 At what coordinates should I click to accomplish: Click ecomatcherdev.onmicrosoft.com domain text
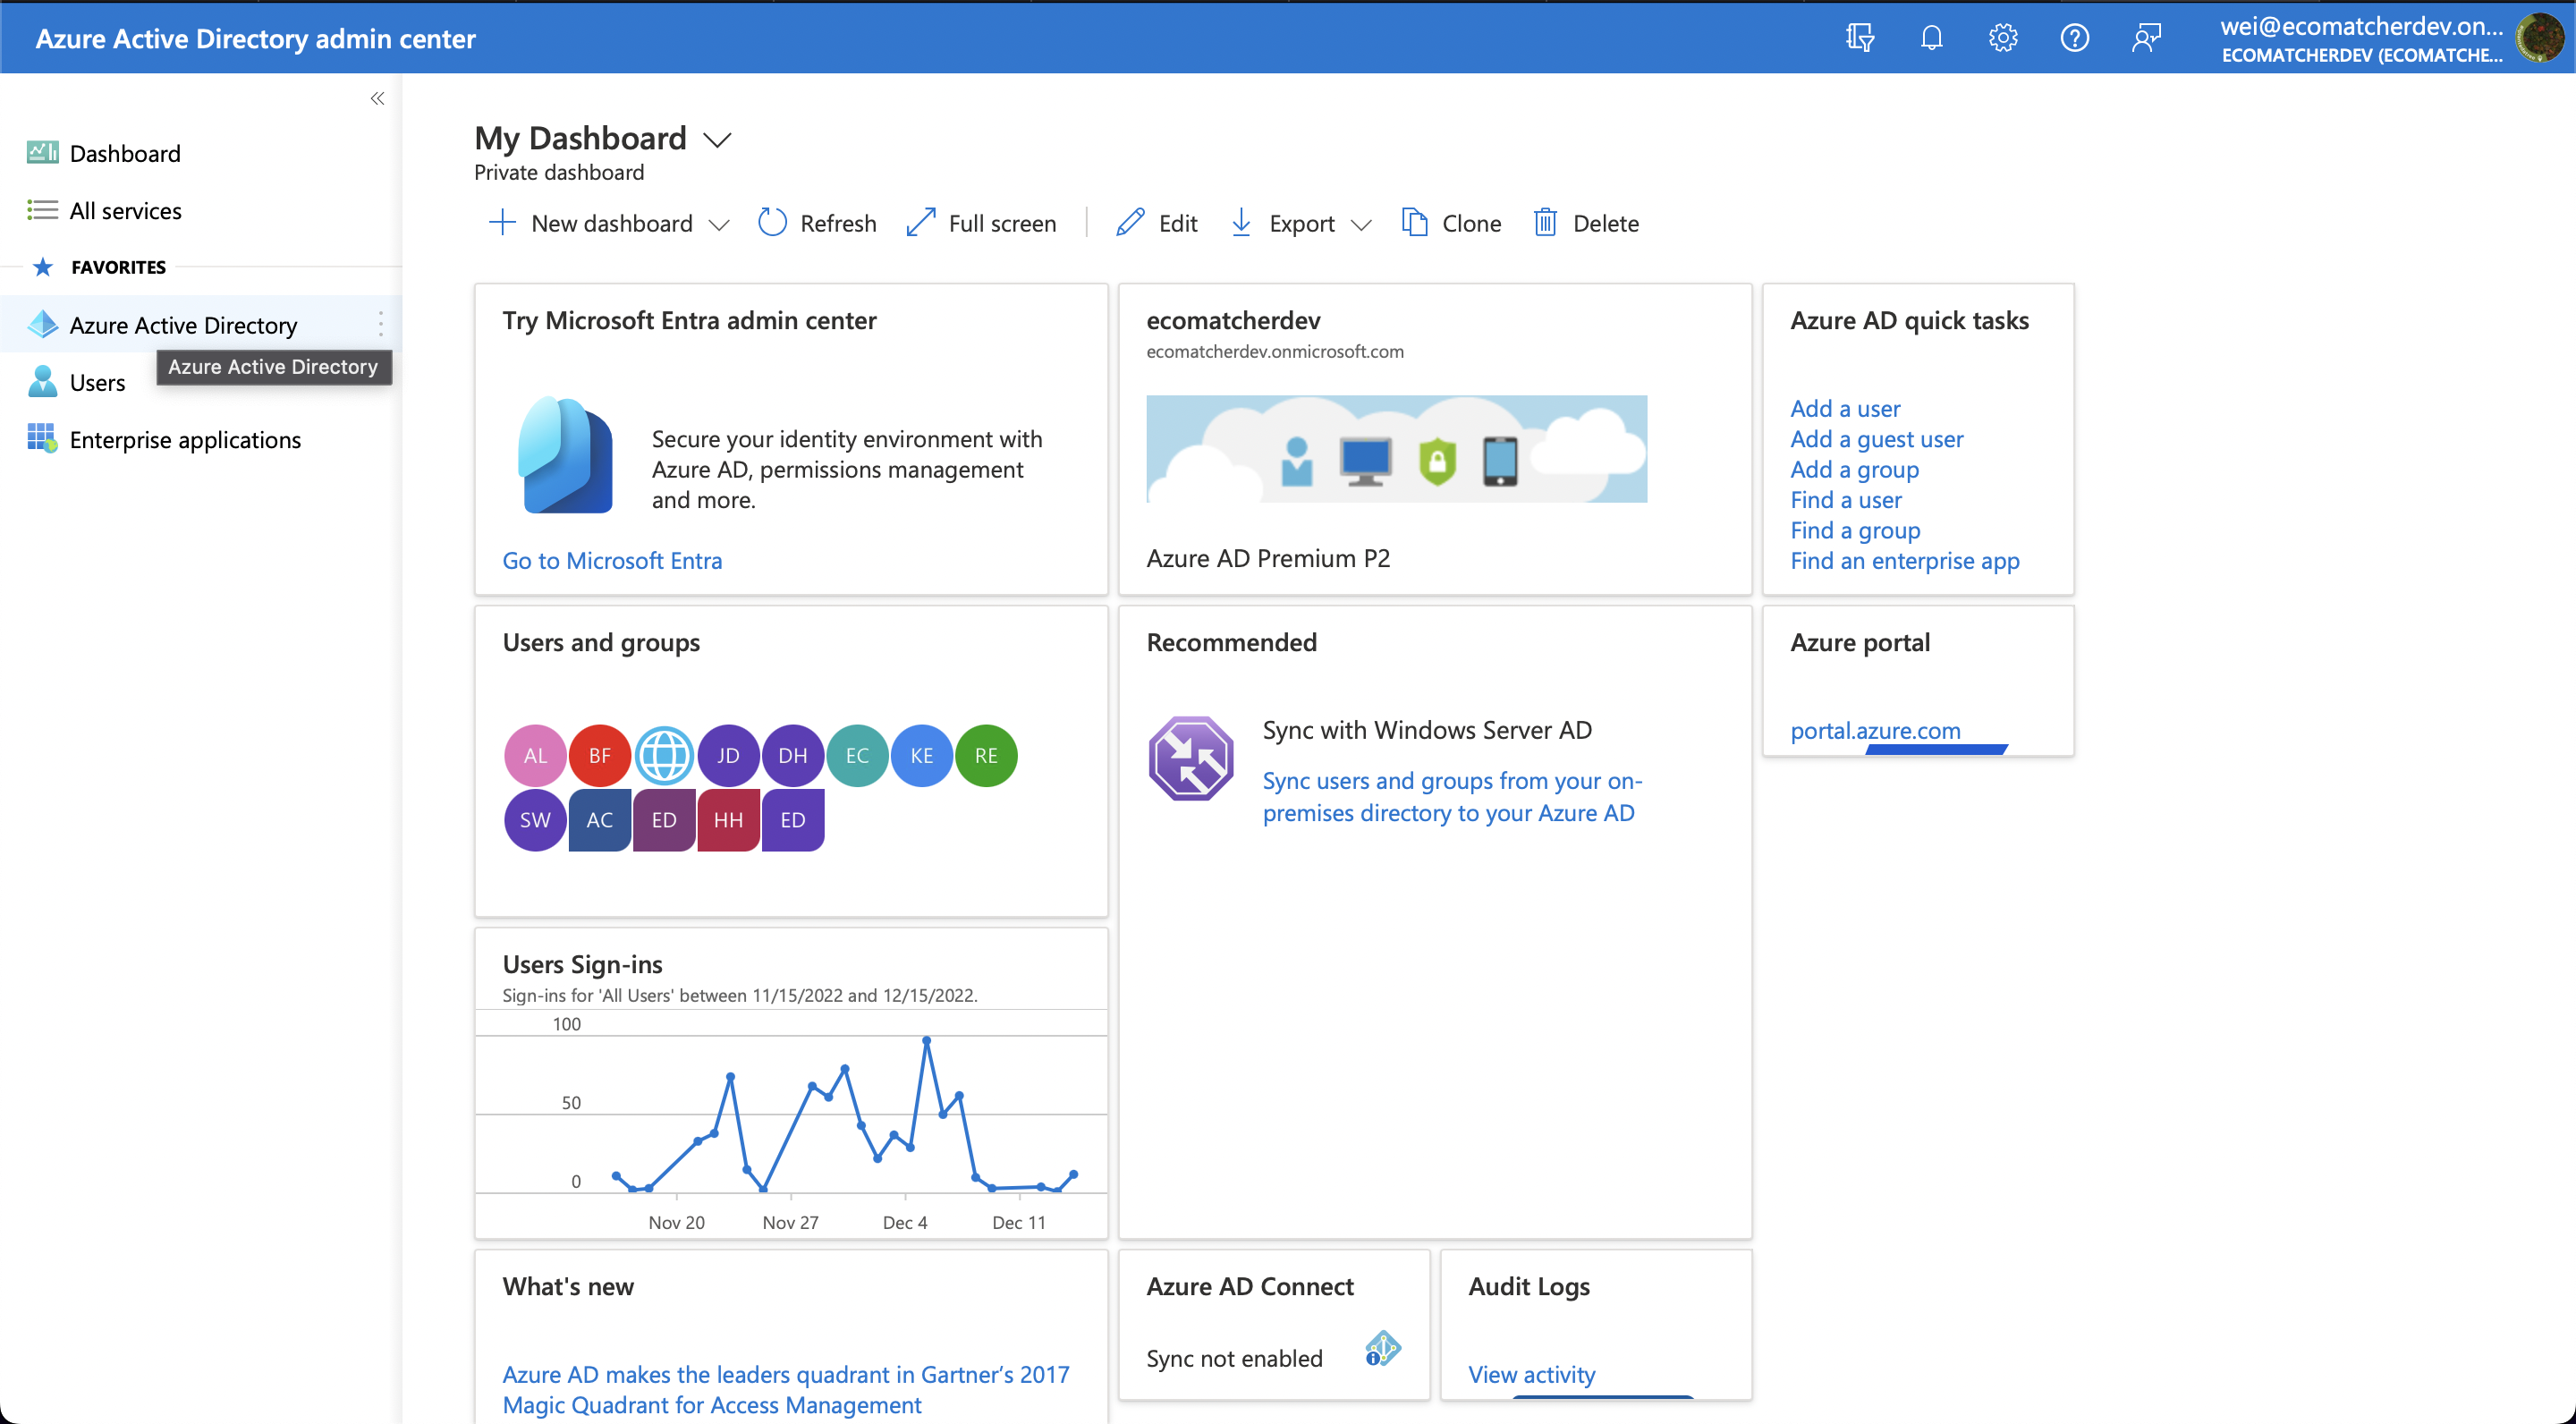point(1274,351)
